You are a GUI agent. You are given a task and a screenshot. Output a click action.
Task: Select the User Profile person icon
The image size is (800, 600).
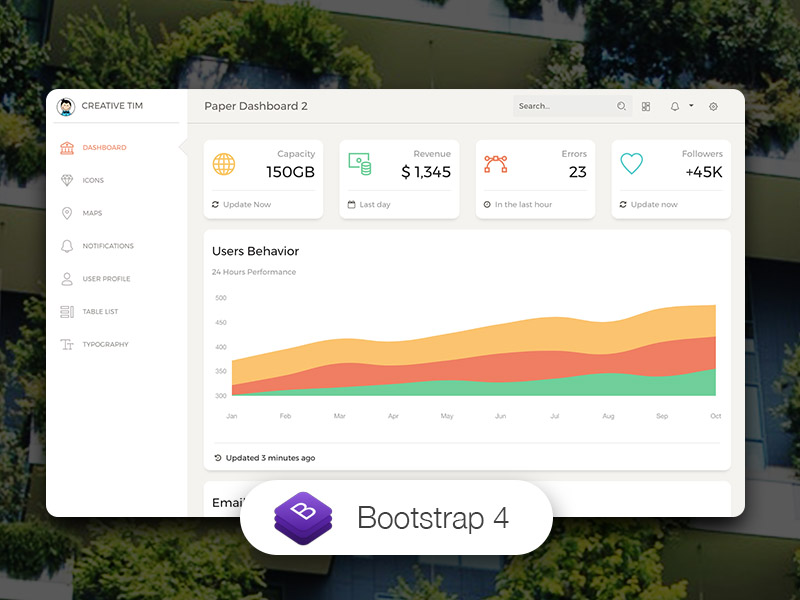pyautogui.click(x=66, y=279)
